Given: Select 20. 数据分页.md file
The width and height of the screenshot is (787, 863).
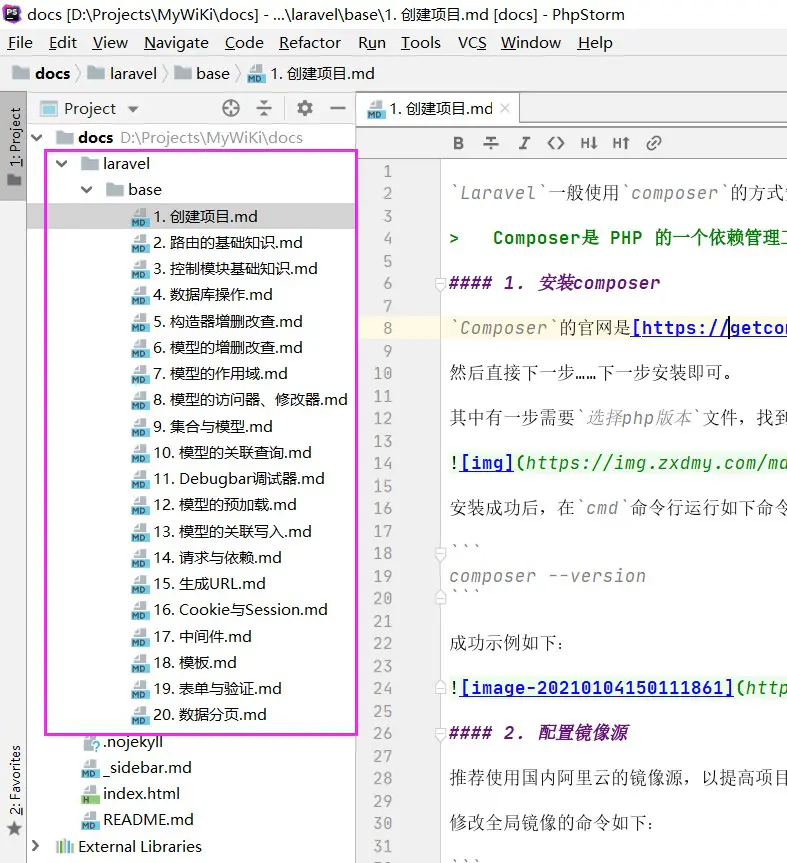Looking at the screenshot, I should pos(199,715).
